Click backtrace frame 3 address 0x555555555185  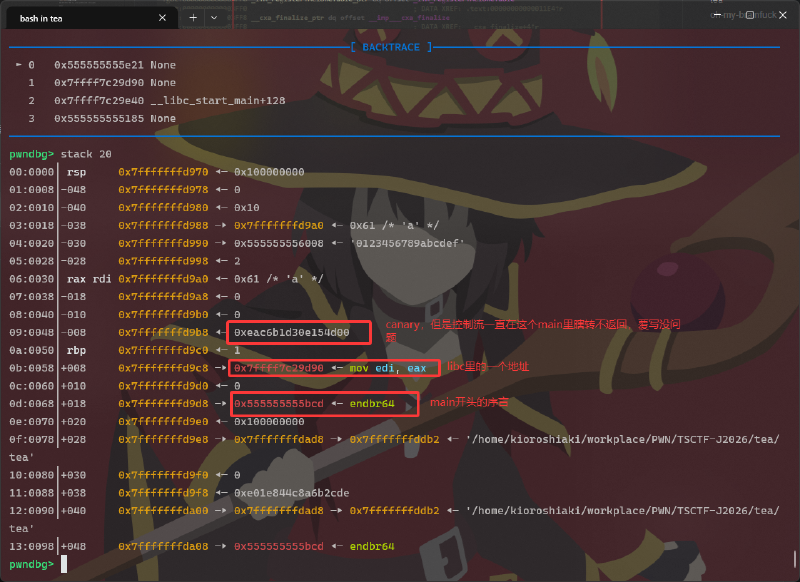click(99, 118)
